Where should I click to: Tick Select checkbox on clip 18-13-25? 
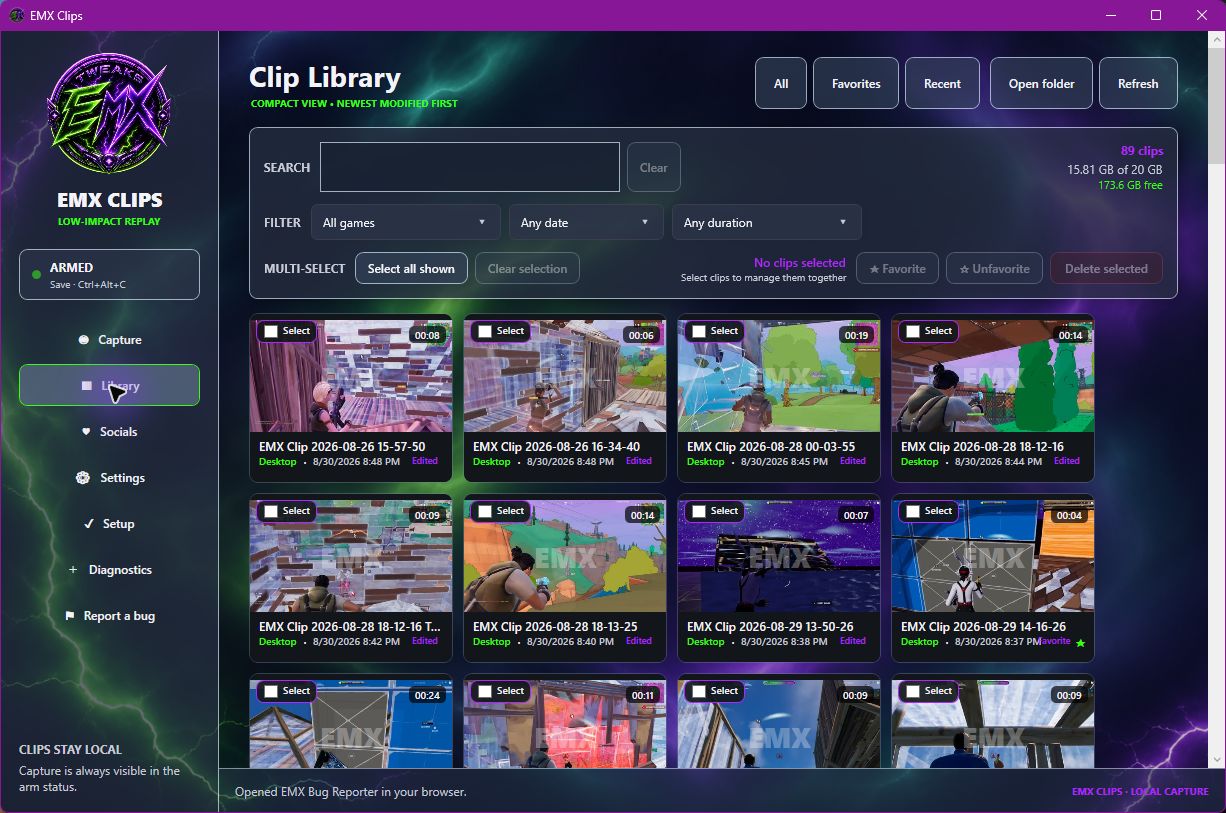pyautogui.click(x=485, y=511)
